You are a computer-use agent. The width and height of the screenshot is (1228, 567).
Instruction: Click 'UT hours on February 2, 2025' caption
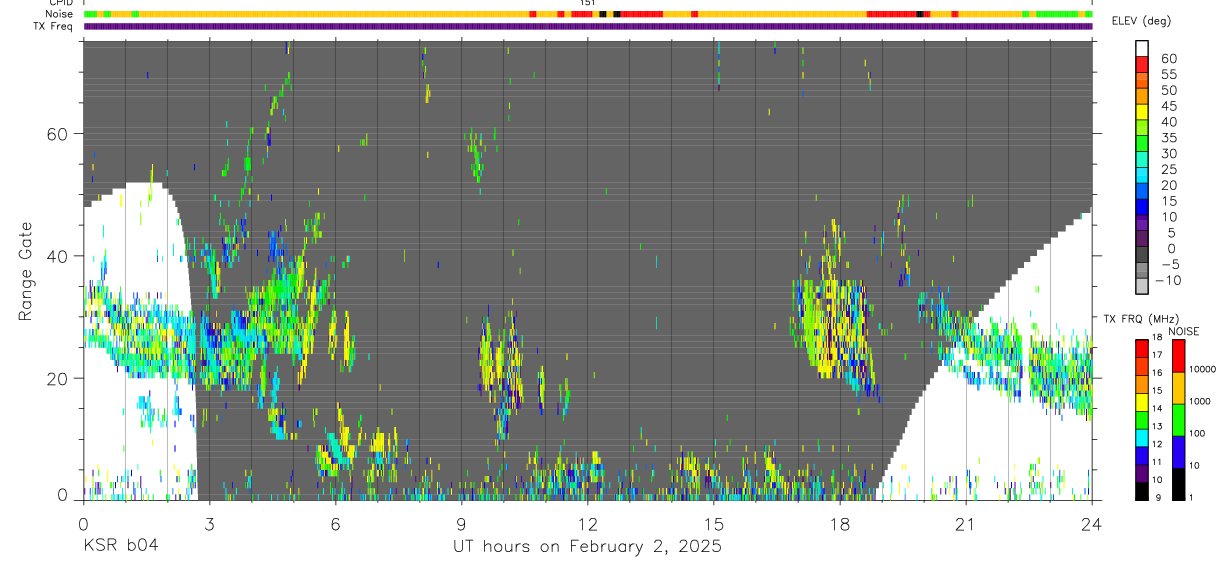click(x=588, y=547)
